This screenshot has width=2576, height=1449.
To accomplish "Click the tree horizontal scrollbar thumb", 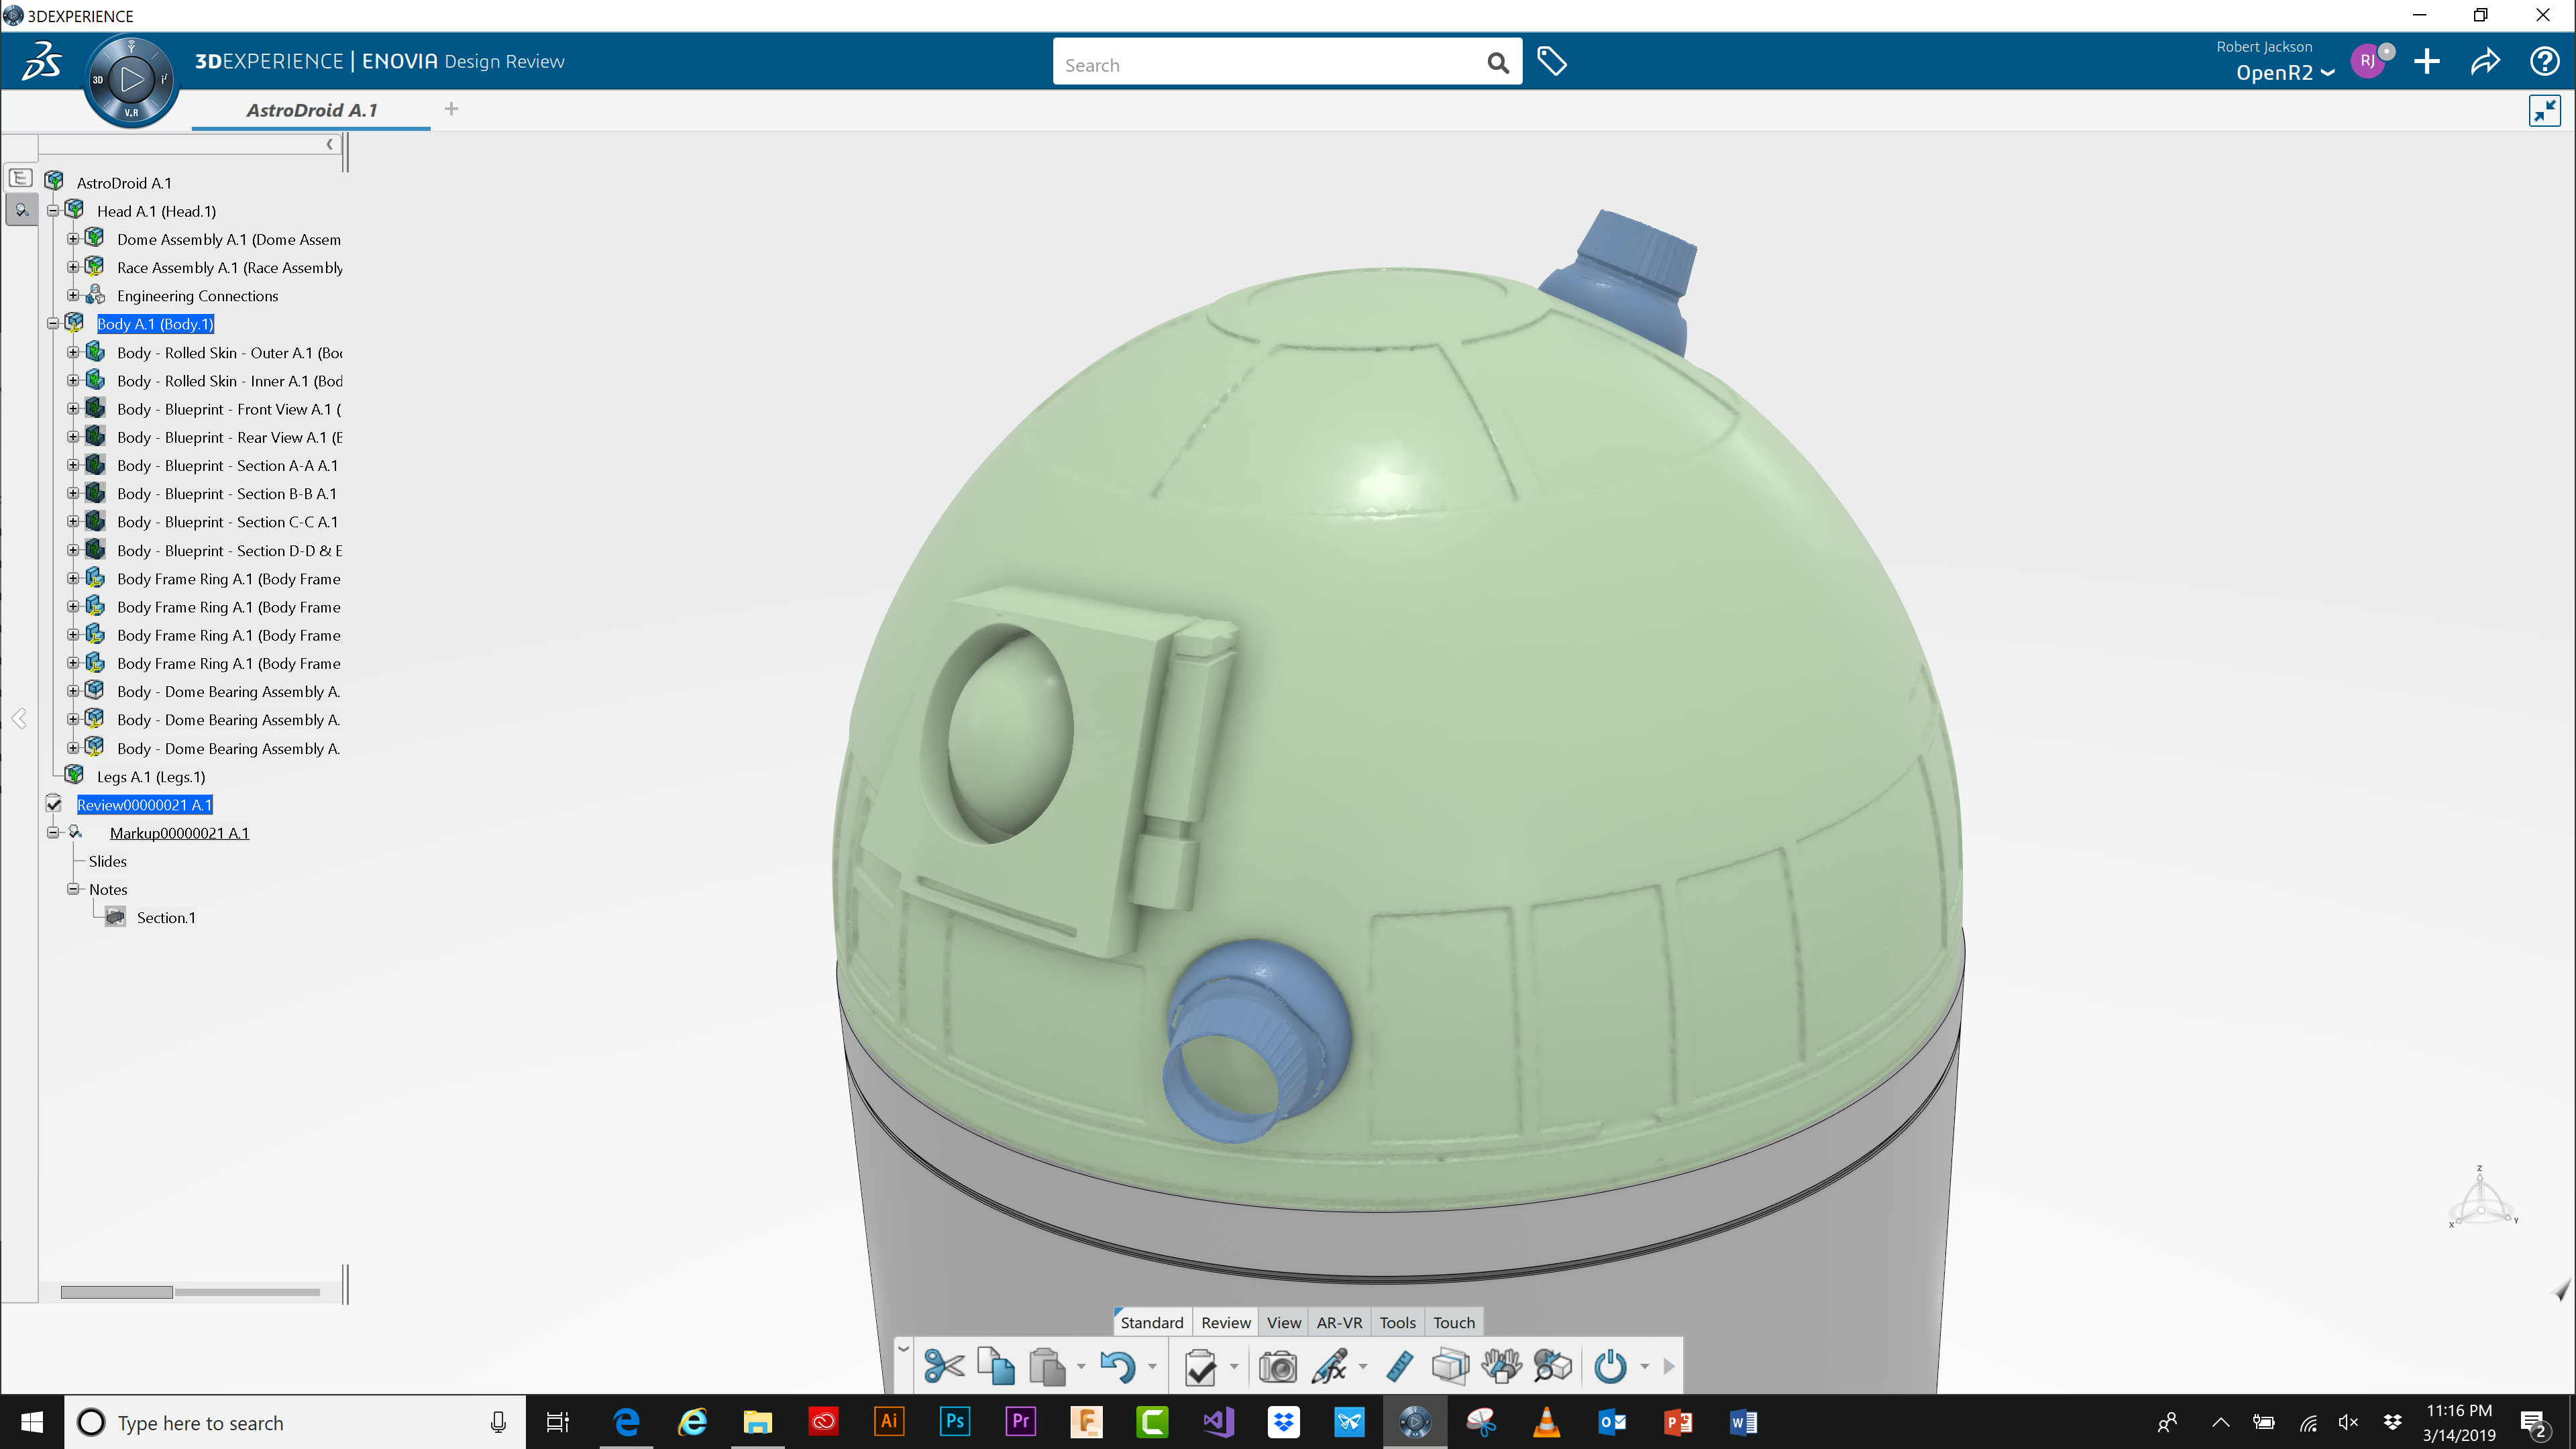I will 116,1292.
